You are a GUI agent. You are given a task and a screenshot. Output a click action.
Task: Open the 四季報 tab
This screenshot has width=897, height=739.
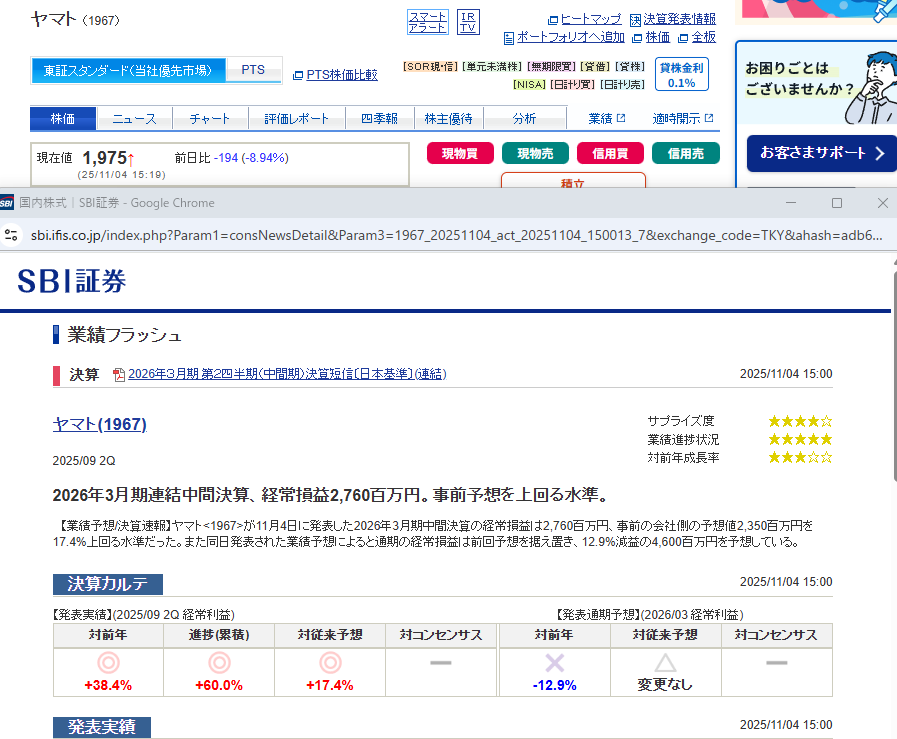click(379, 119)
